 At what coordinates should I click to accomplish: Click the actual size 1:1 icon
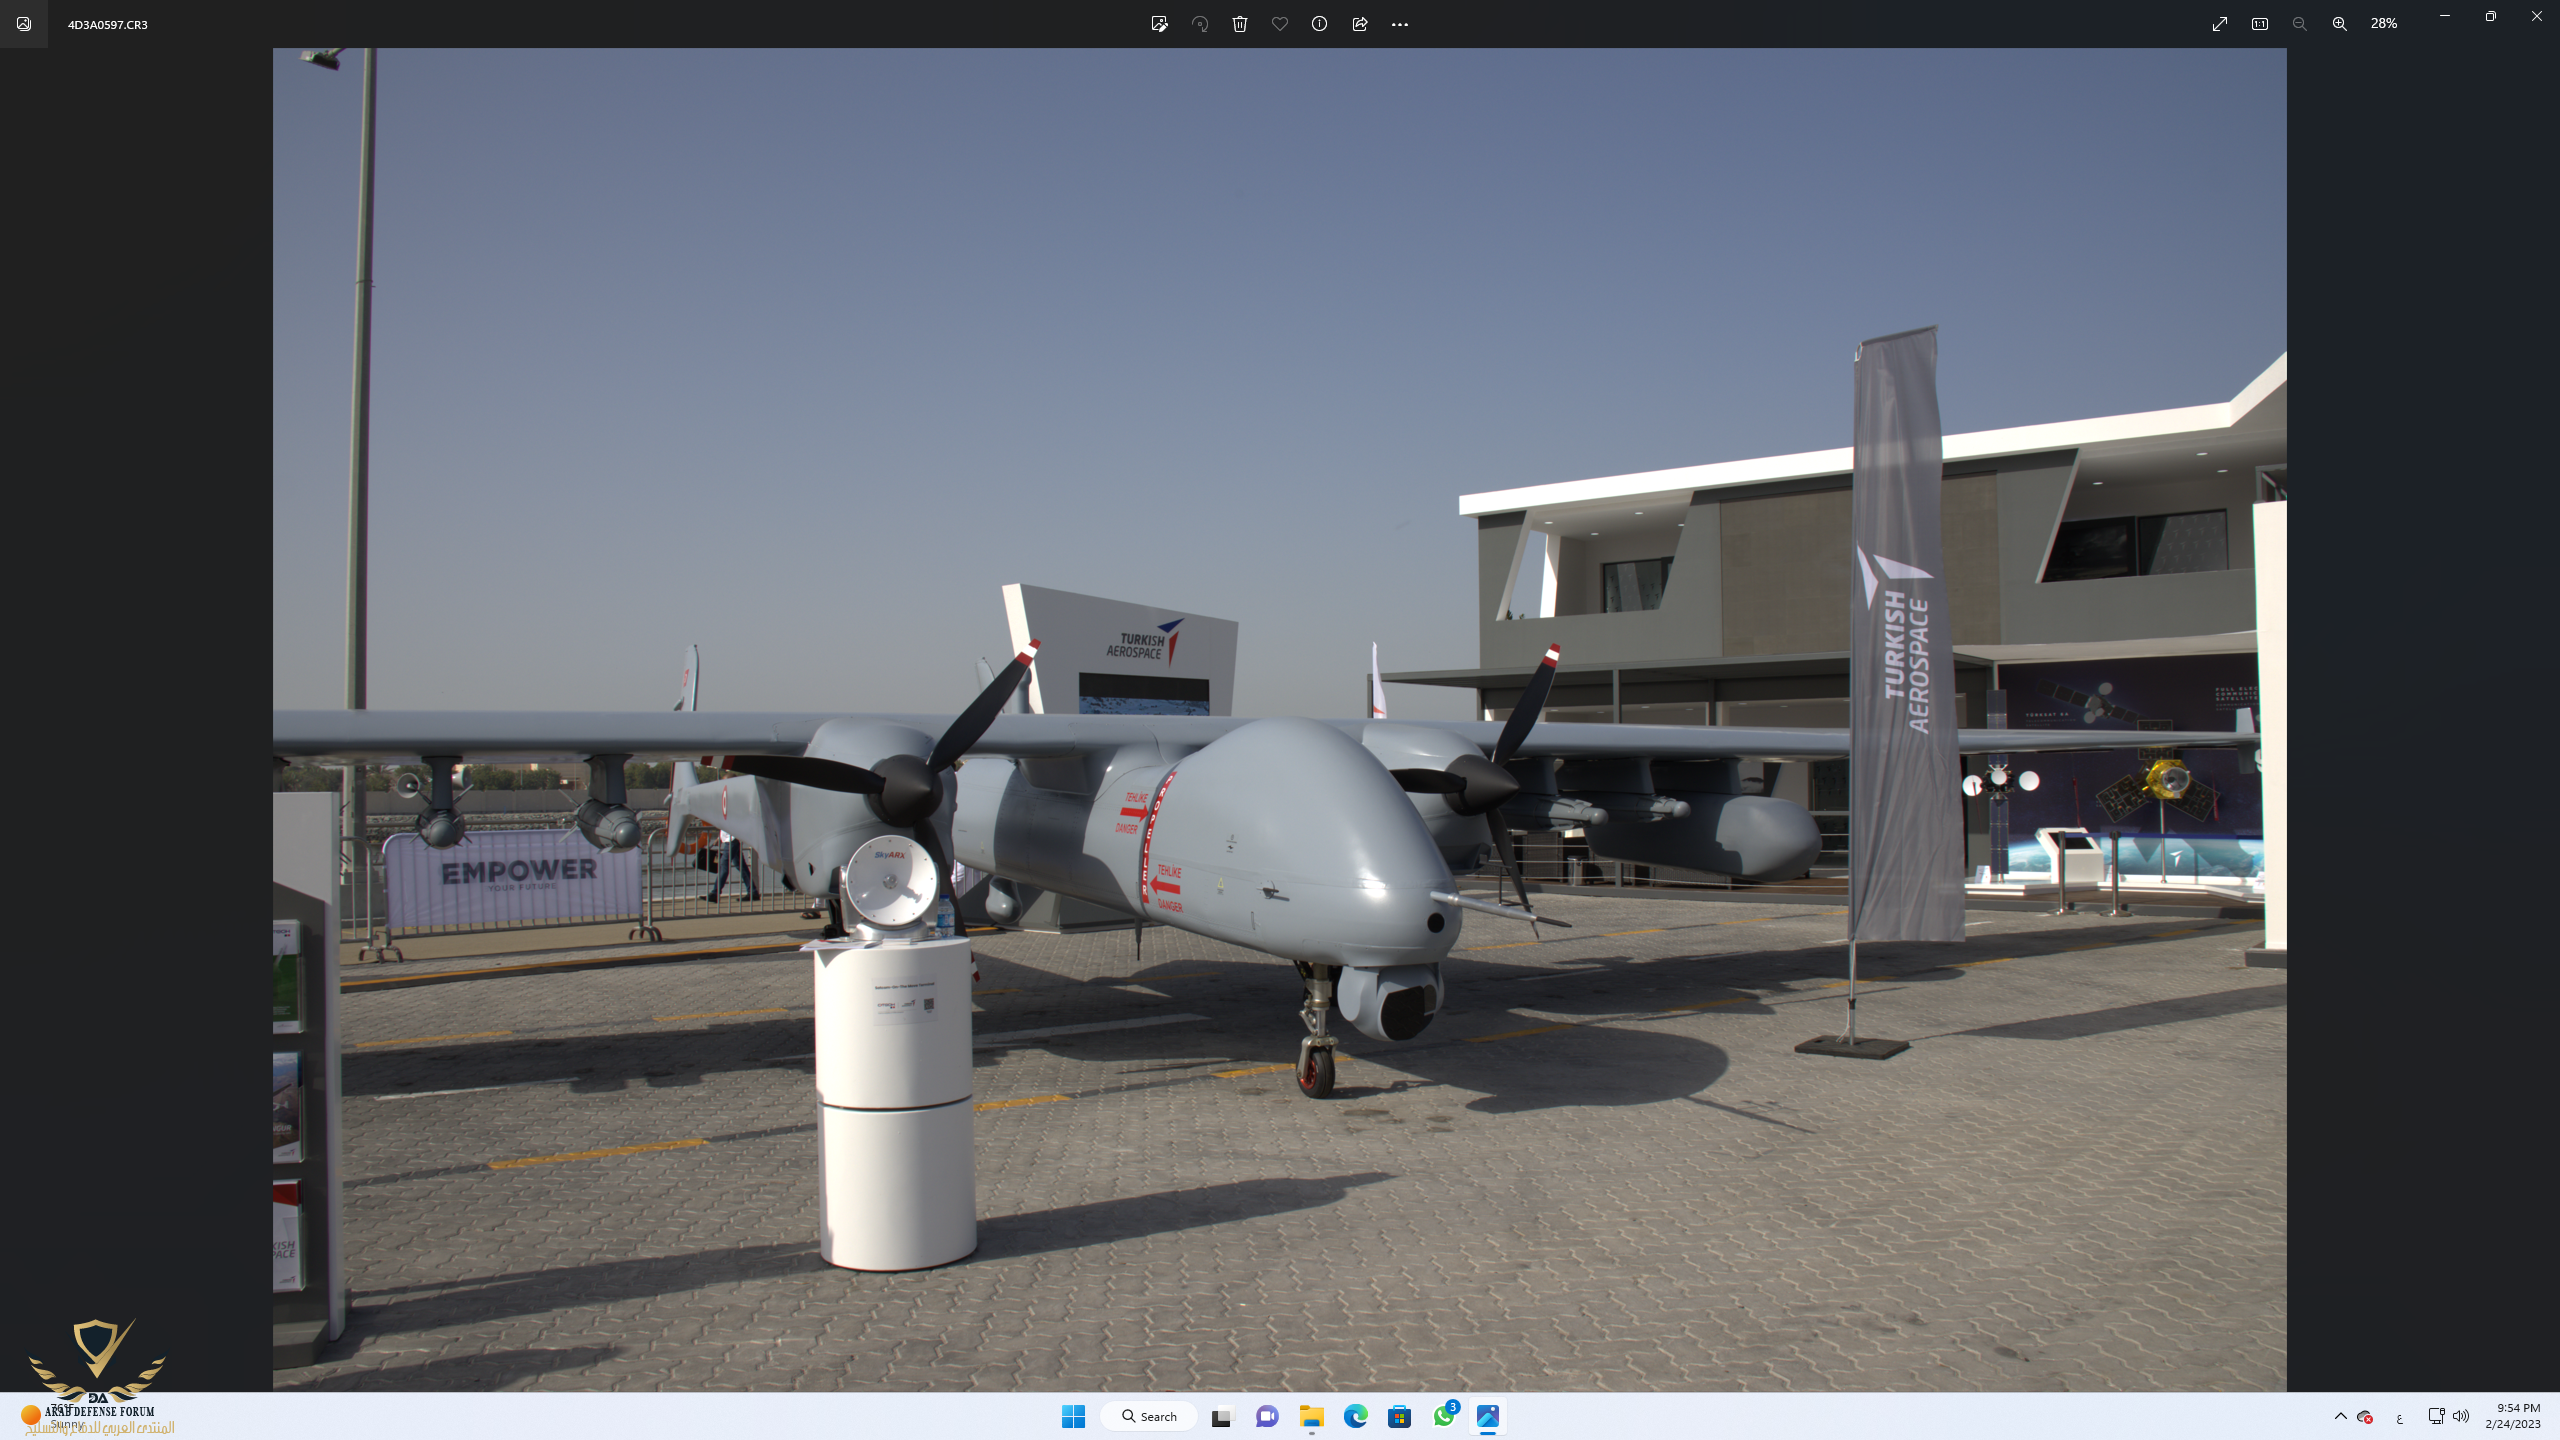tap(2260, 24)
